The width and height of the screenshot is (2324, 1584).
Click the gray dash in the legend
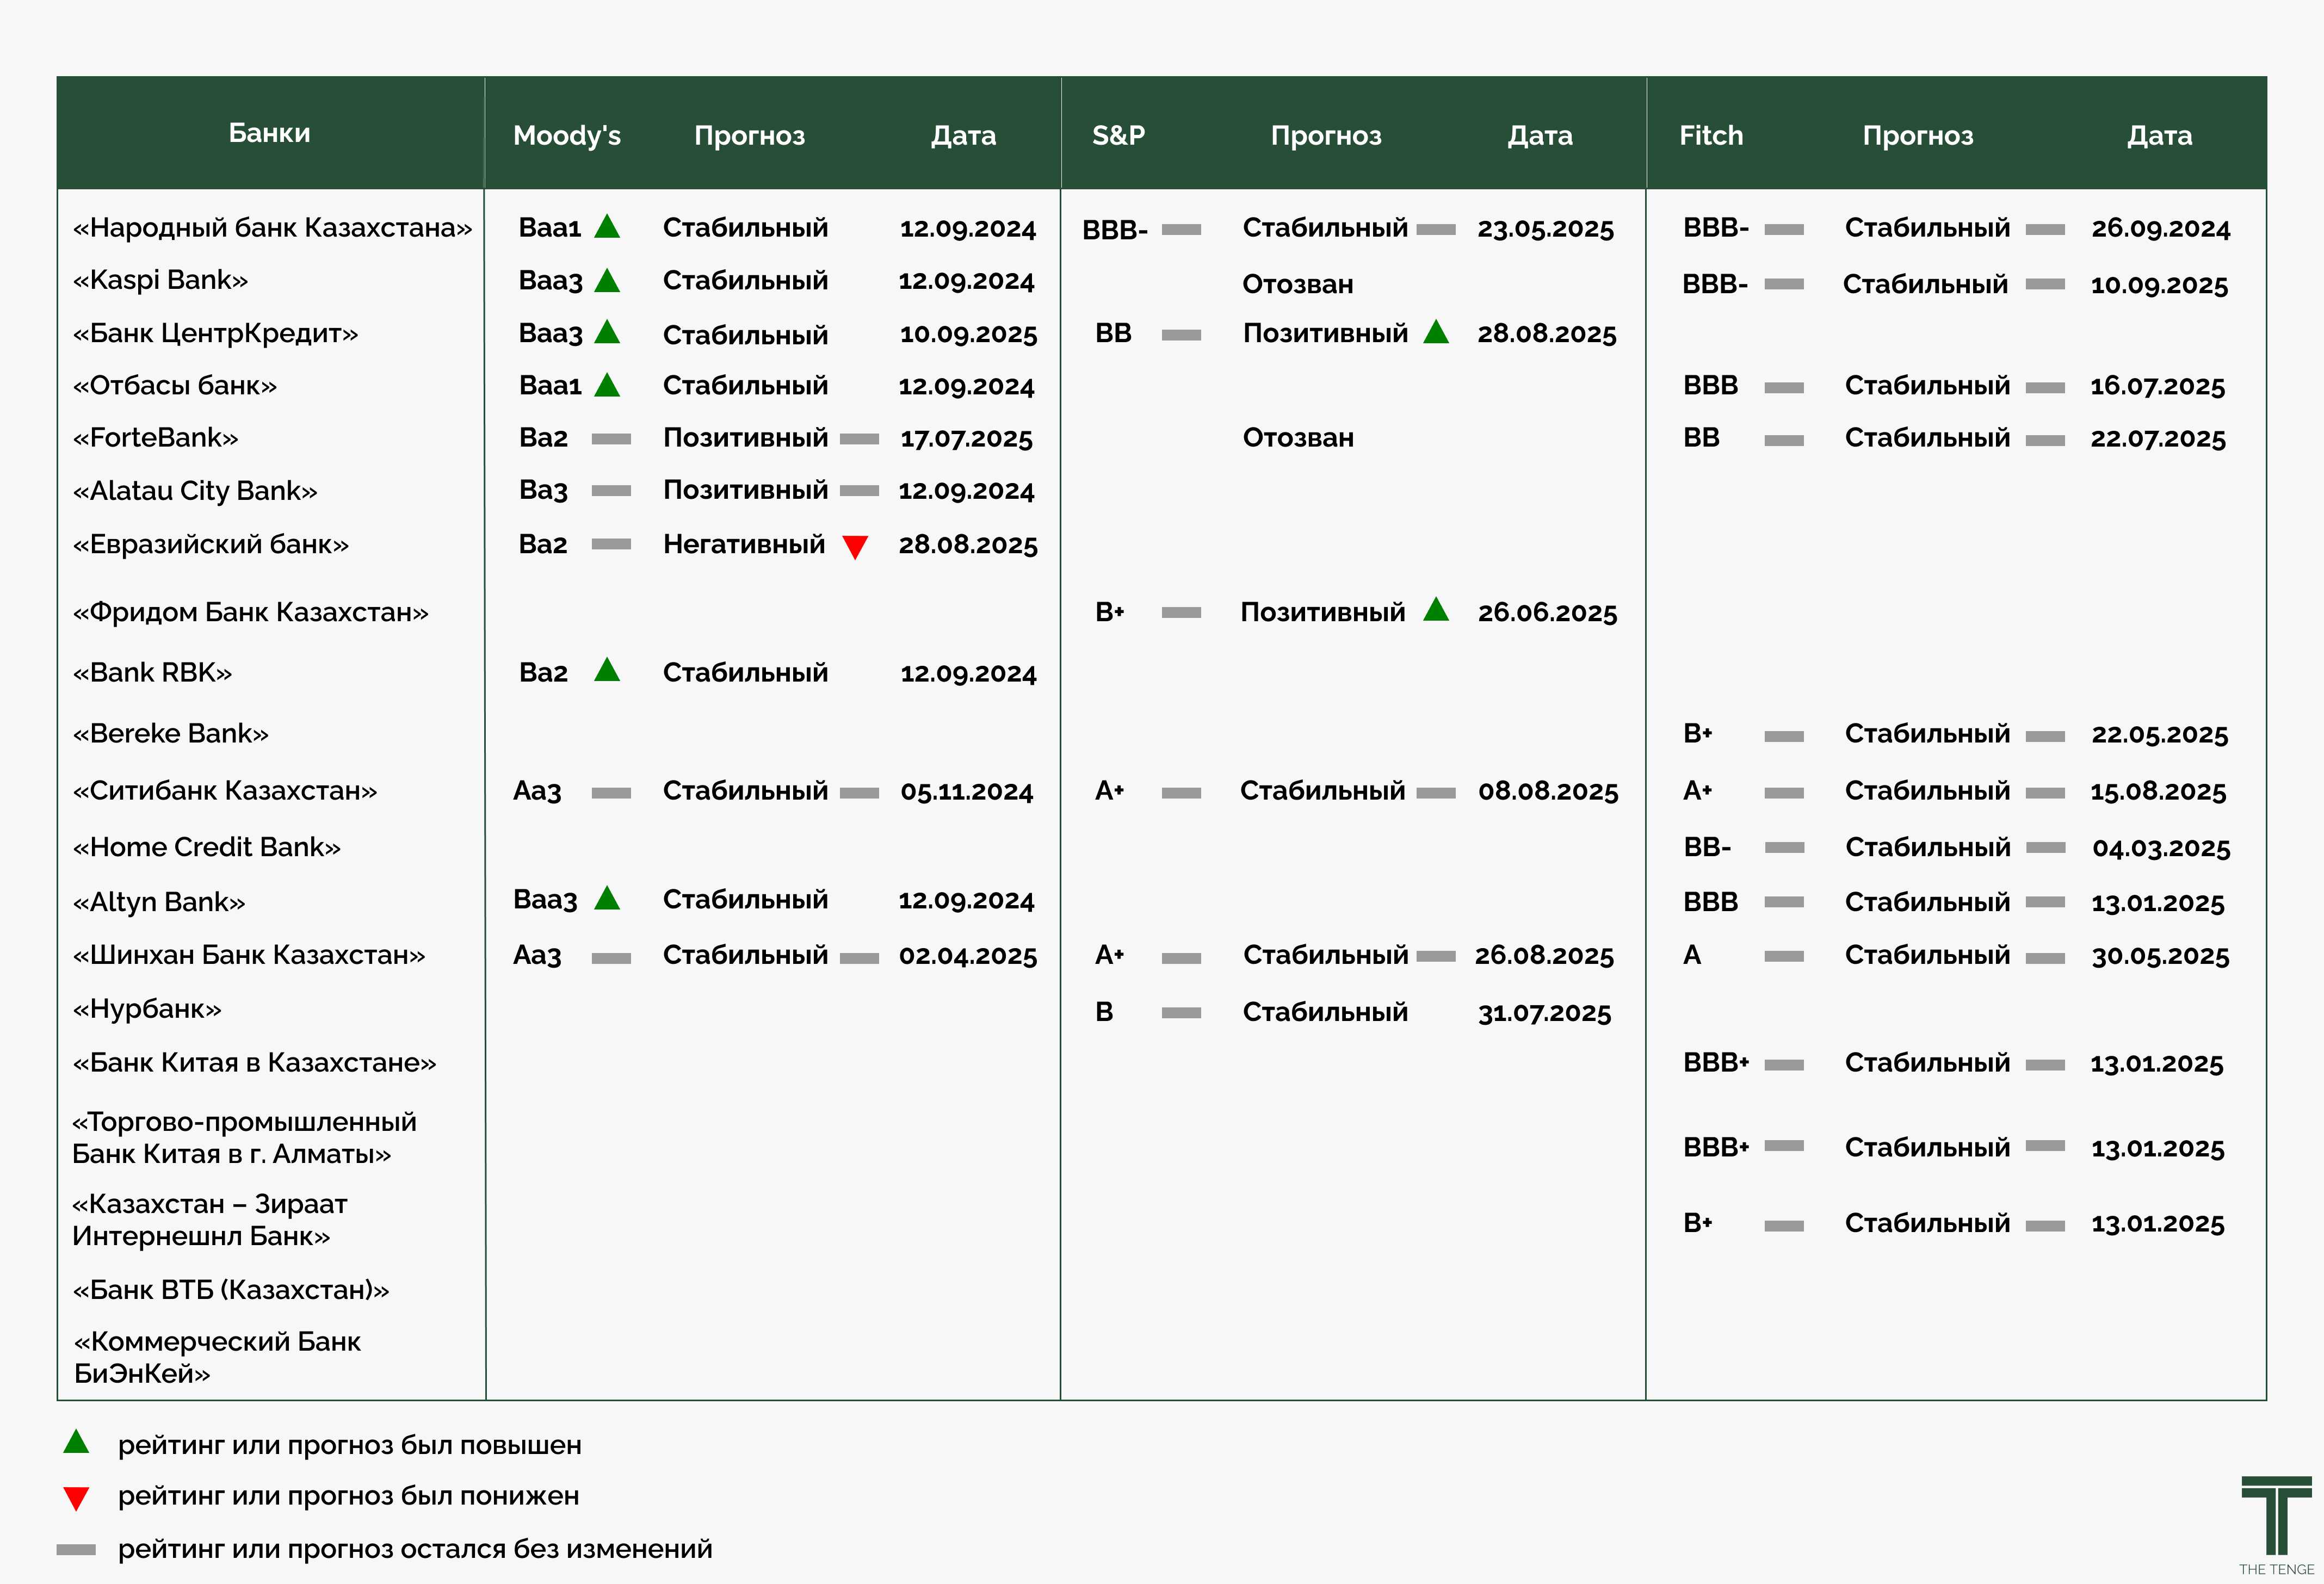[76, 1550]
